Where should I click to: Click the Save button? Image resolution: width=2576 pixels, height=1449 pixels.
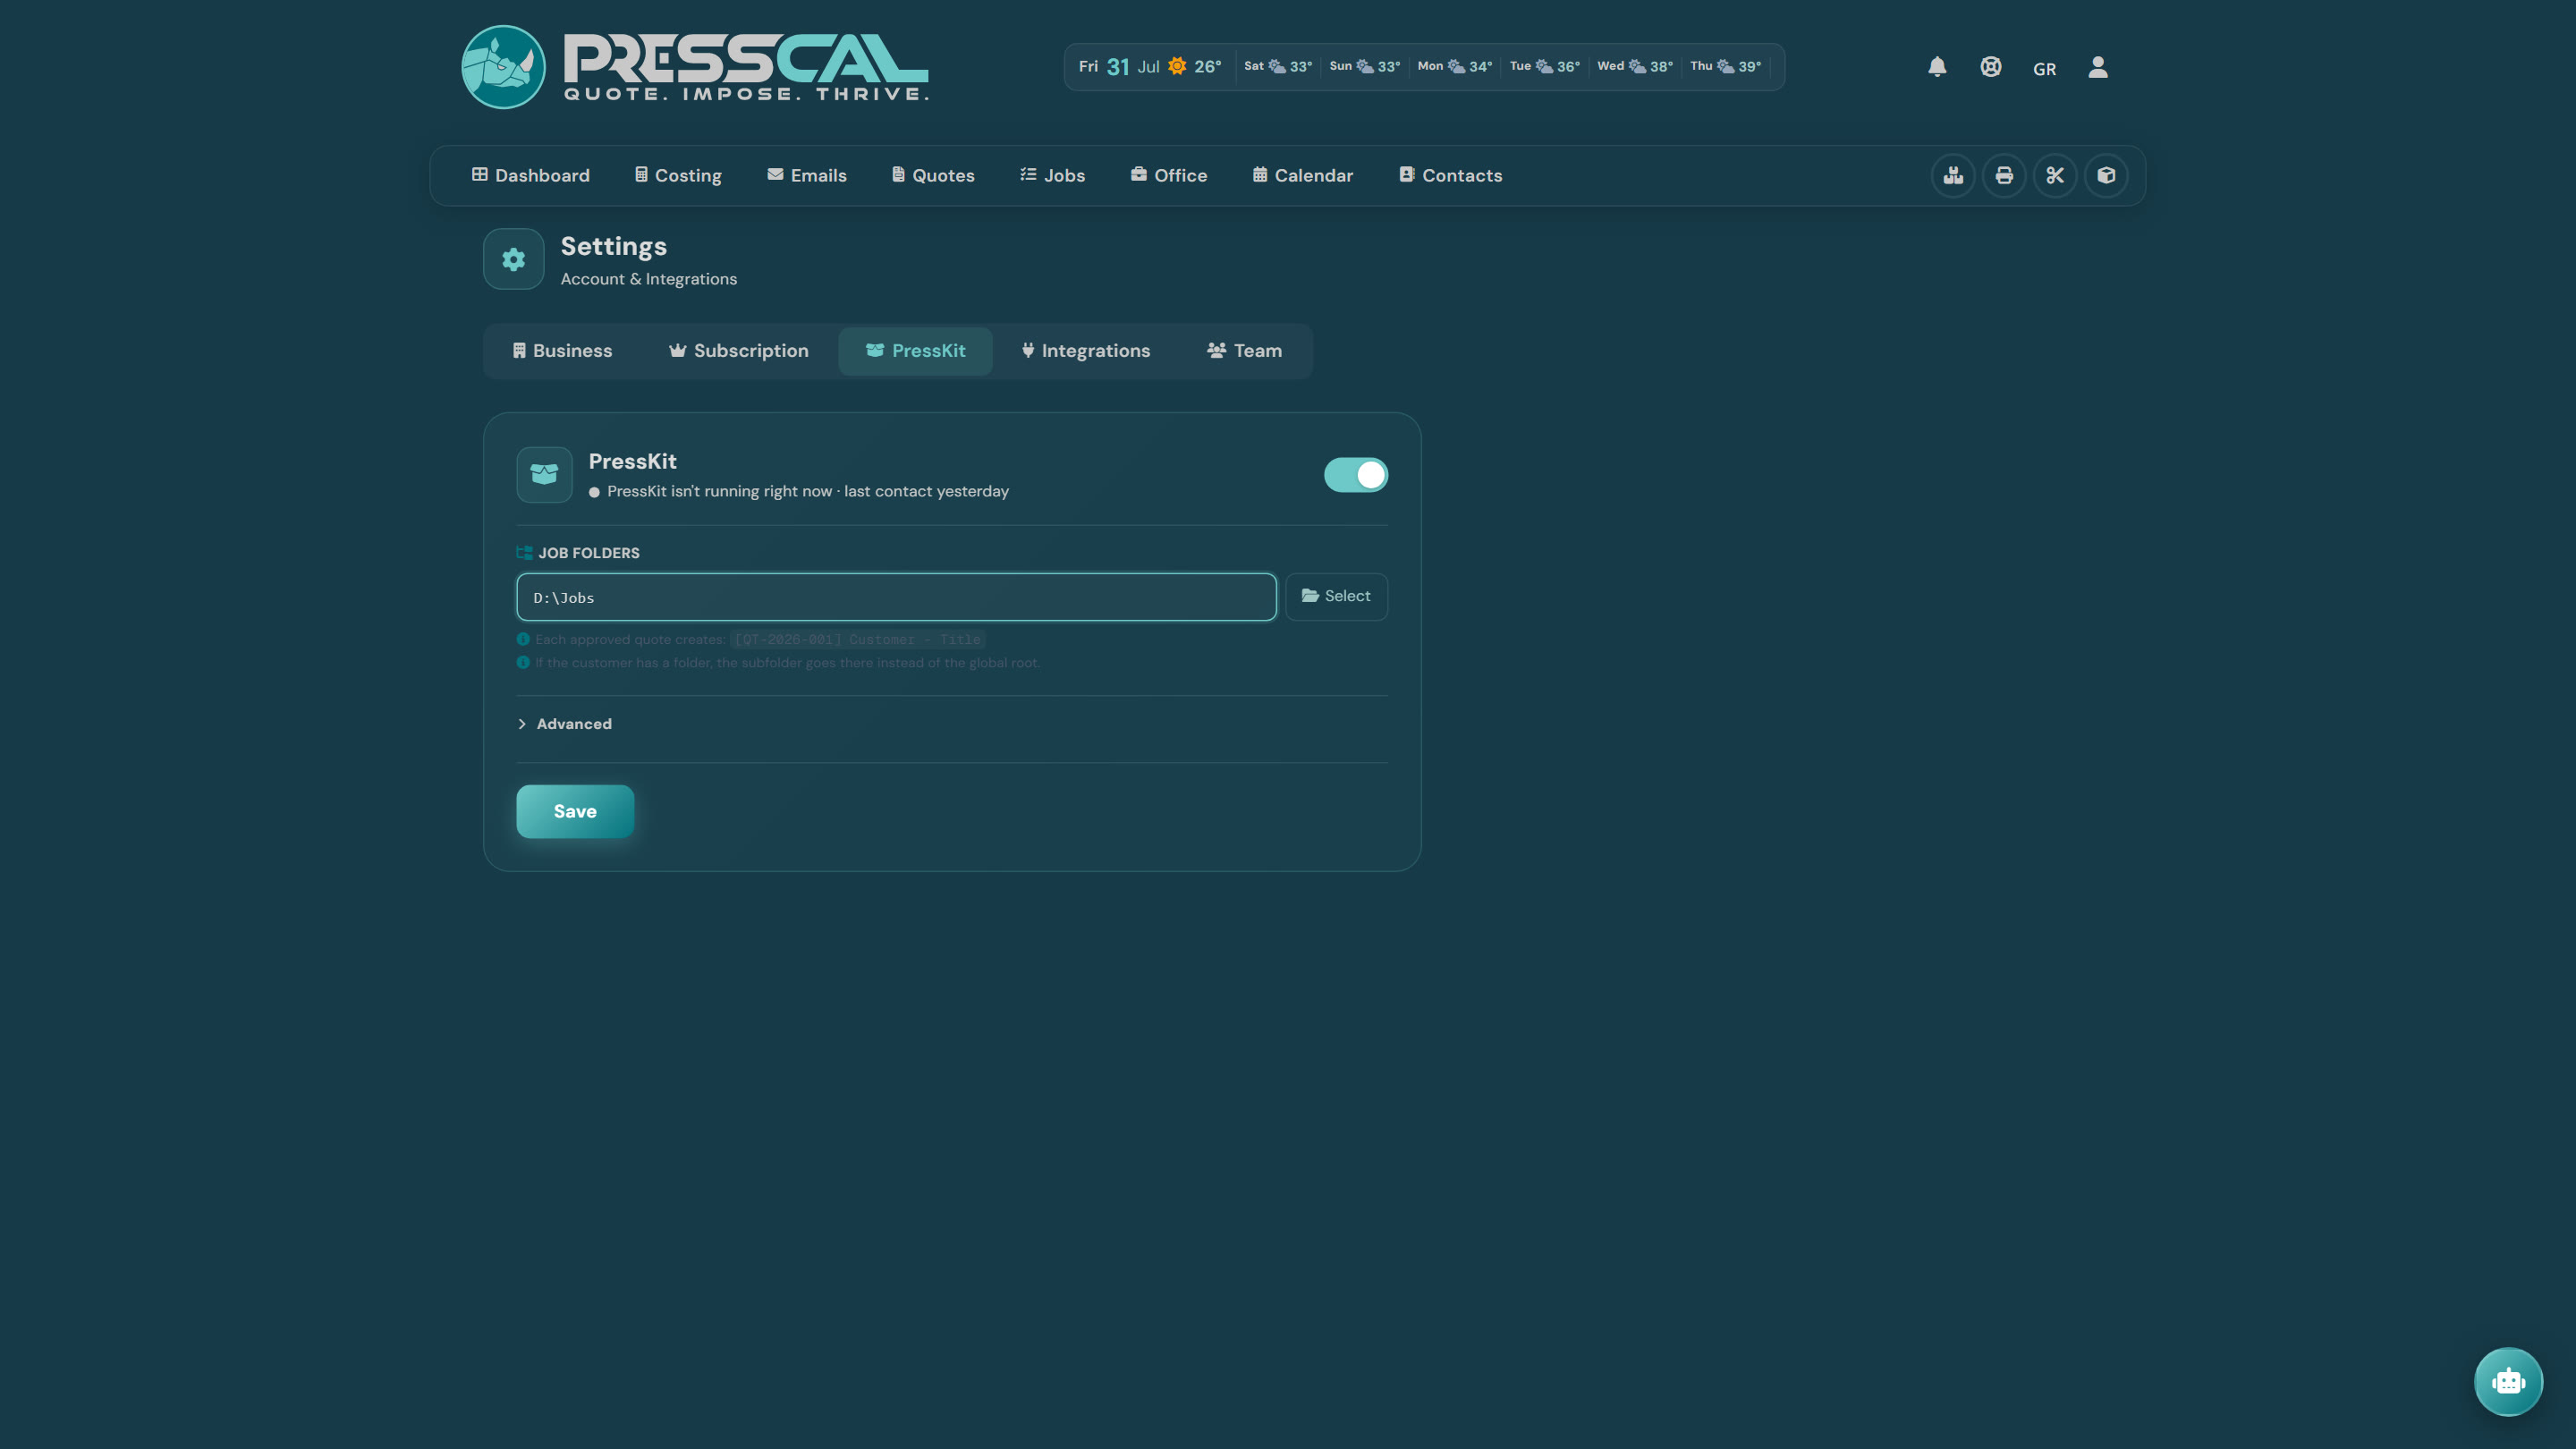pyautogui.click(x=575, y=812)
